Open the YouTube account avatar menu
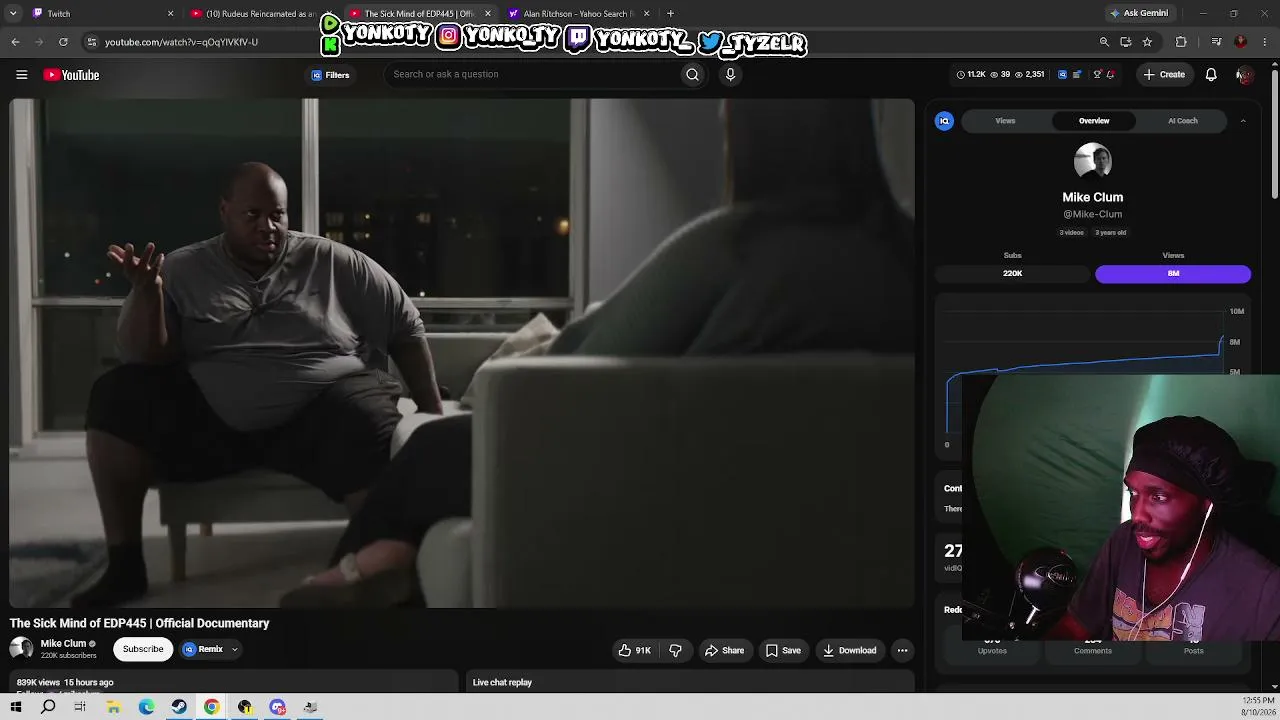Screen dimensions: 1280x720 (1243, 75)
